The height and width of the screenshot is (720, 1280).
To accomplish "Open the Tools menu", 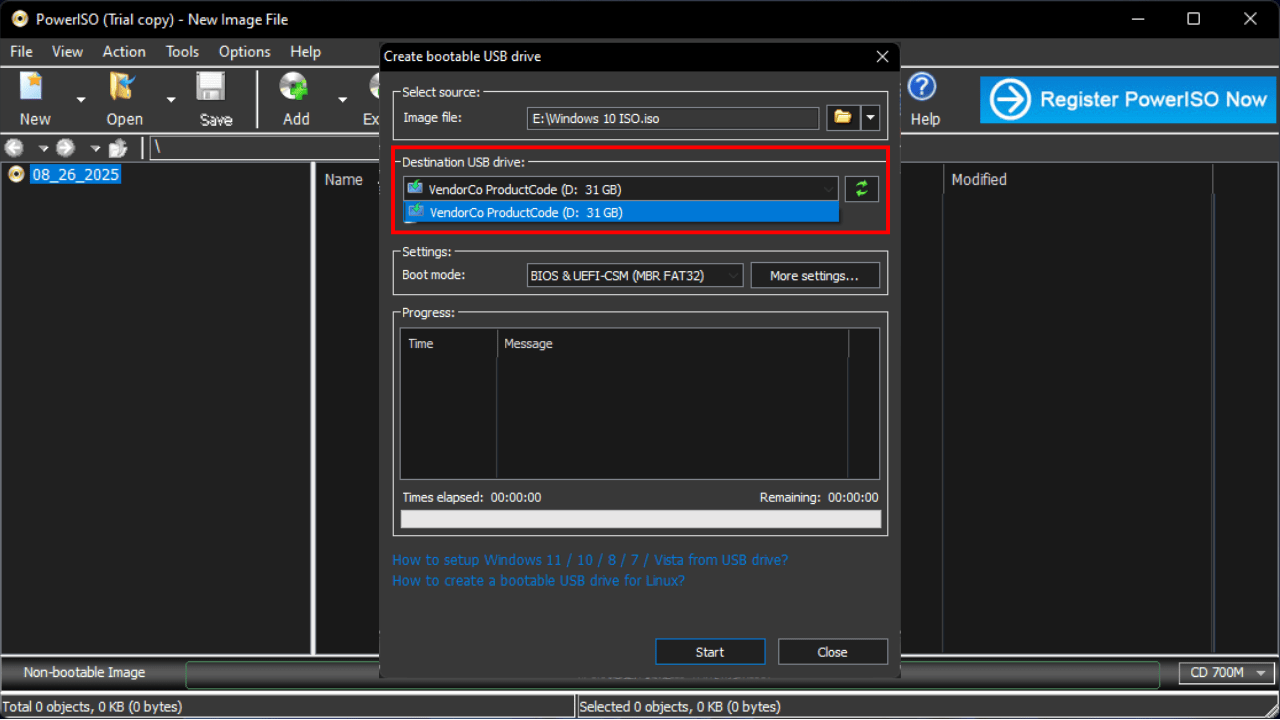I will [182, 51].
